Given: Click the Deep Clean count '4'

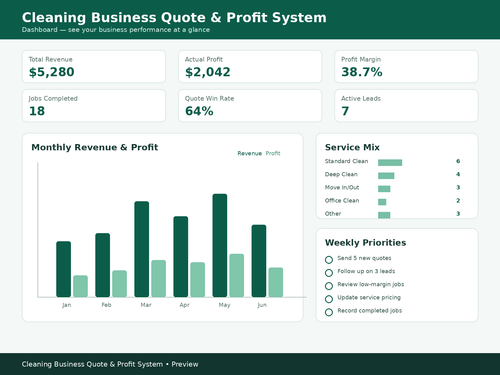Looking at the screenshot, I should tap(458, 174).
